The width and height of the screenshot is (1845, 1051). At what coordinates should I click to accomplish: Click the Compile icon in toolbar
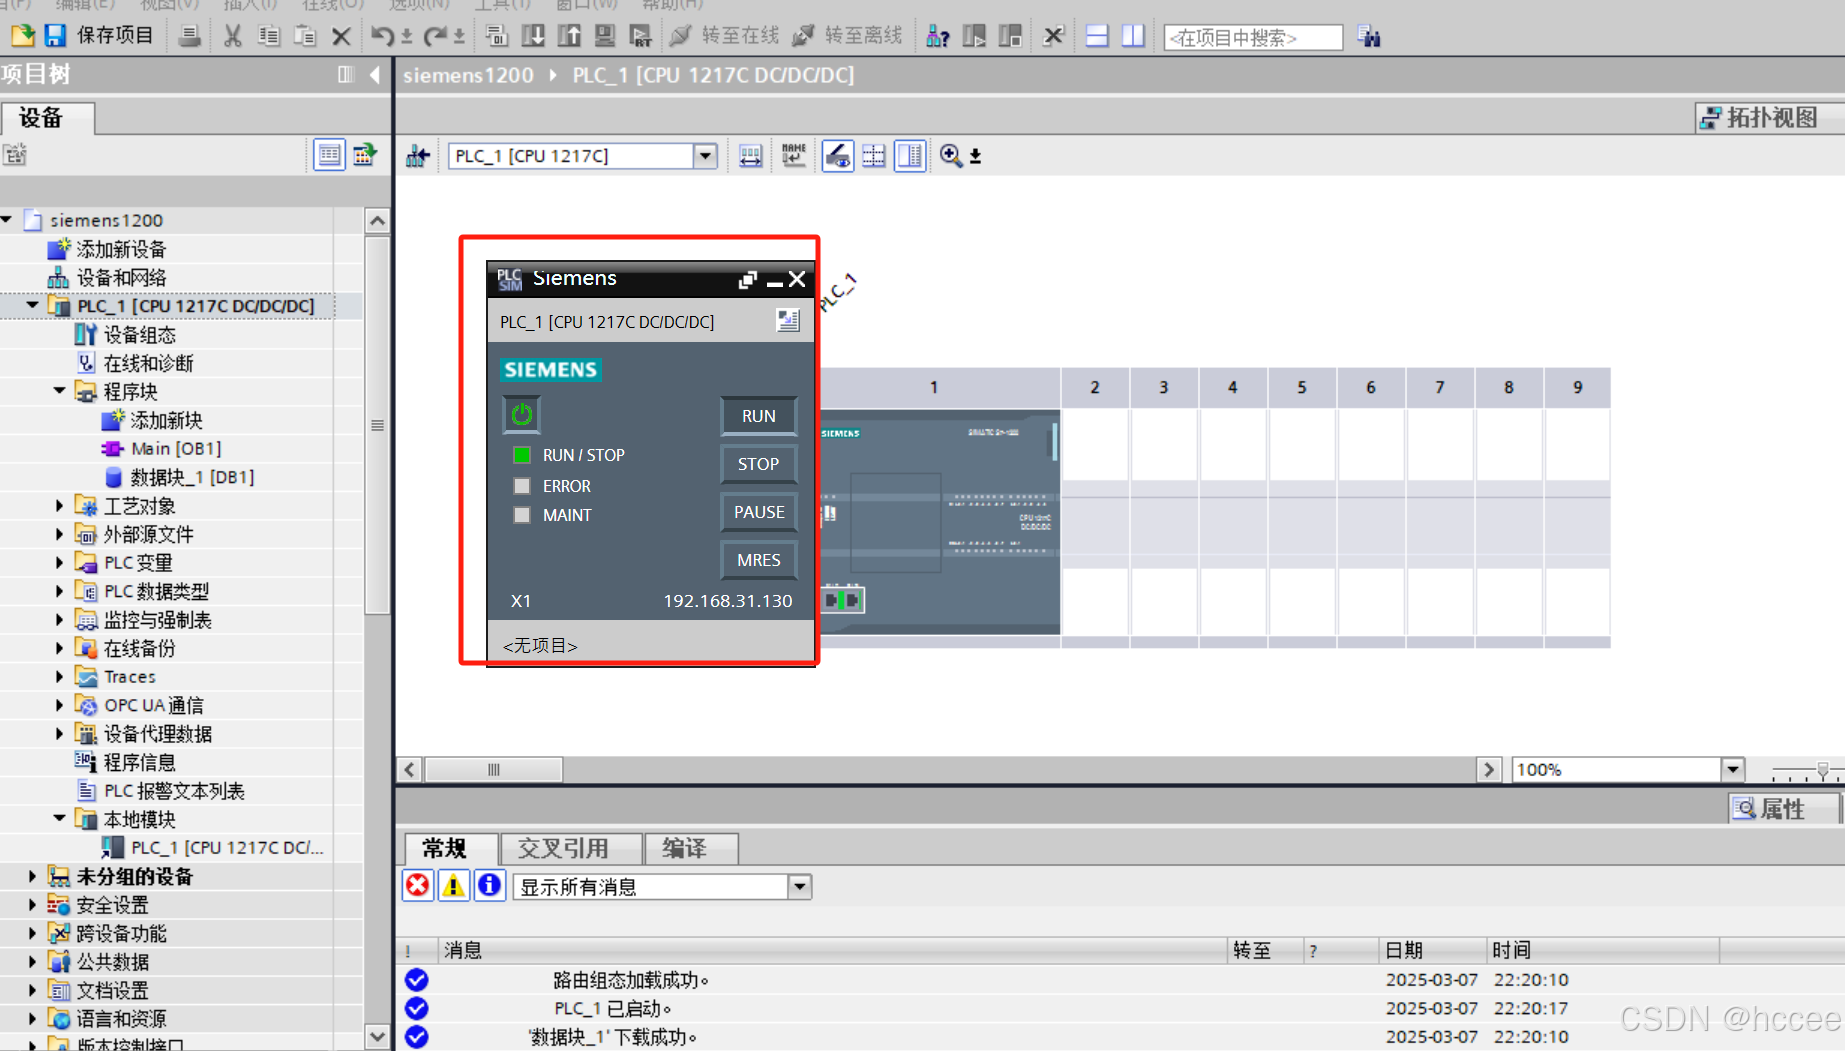496,36
